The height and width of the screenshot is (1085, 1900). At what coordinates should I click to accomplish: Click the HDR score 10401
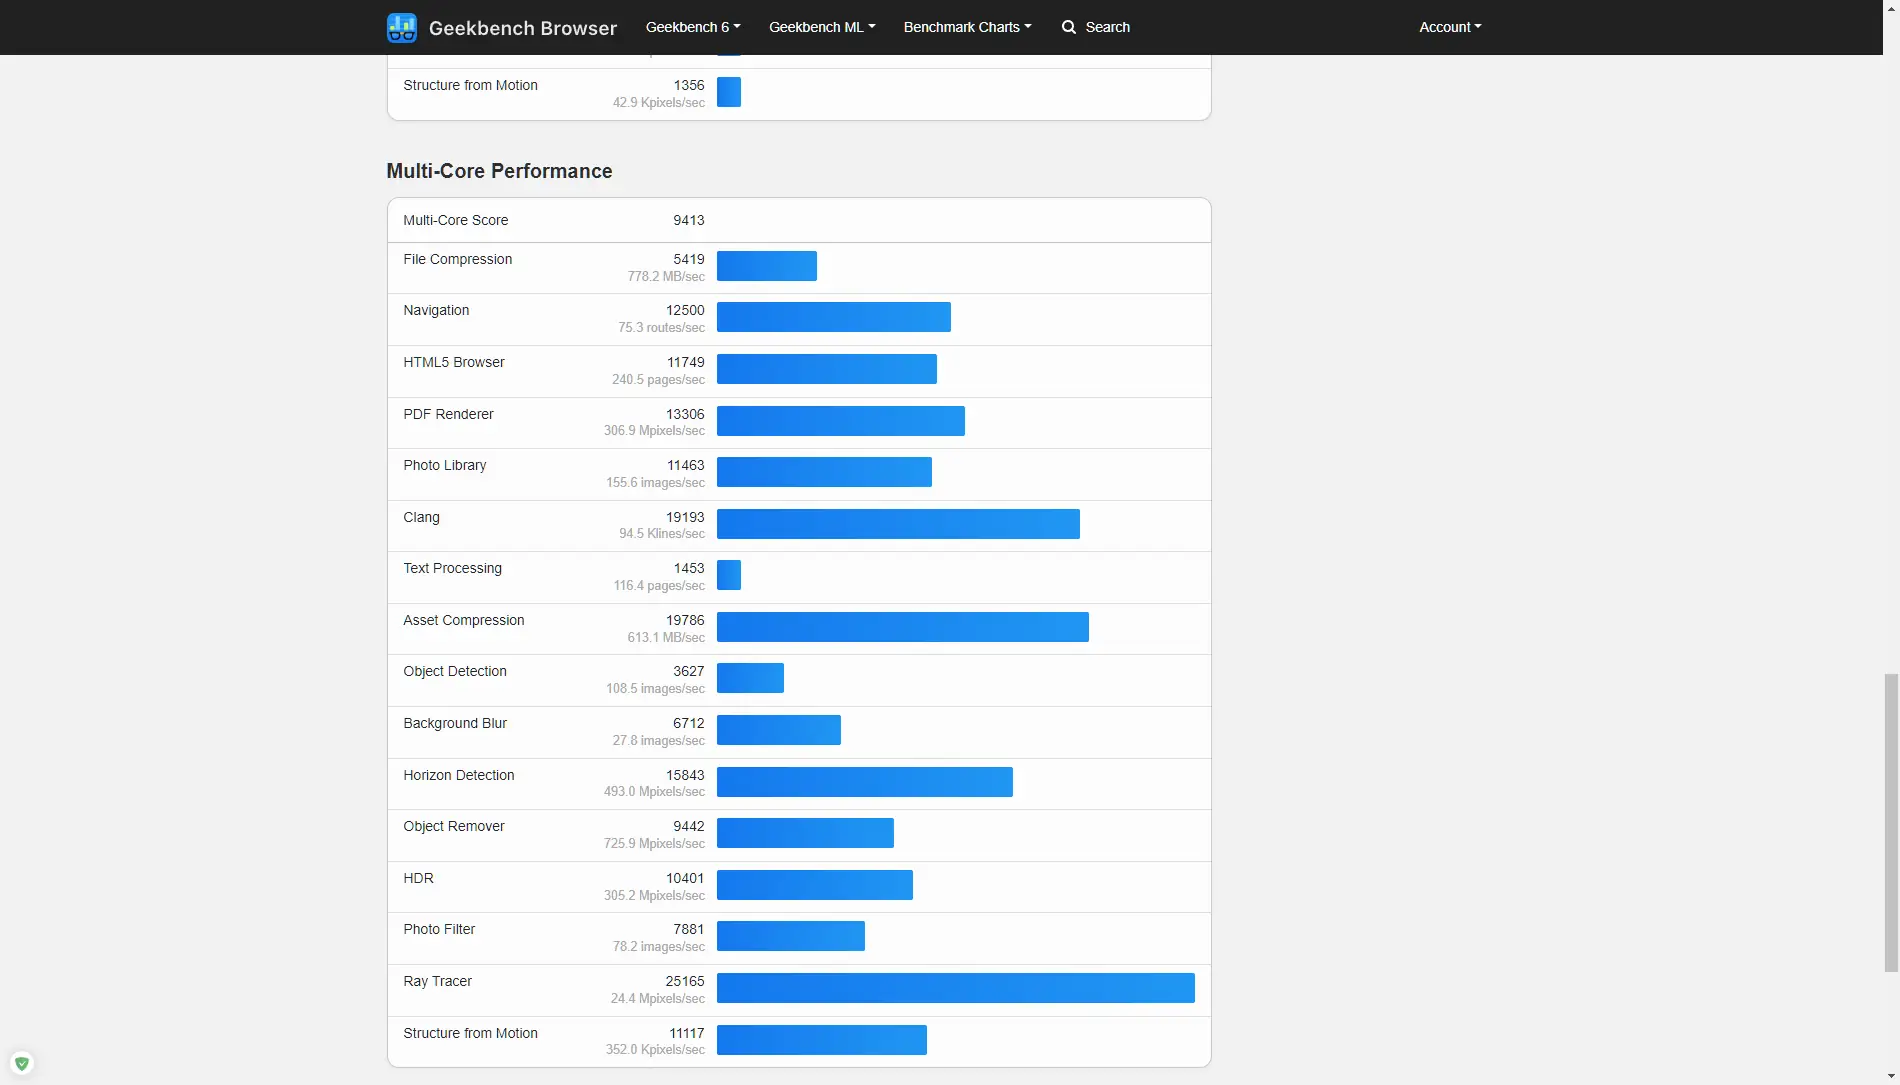685,878
